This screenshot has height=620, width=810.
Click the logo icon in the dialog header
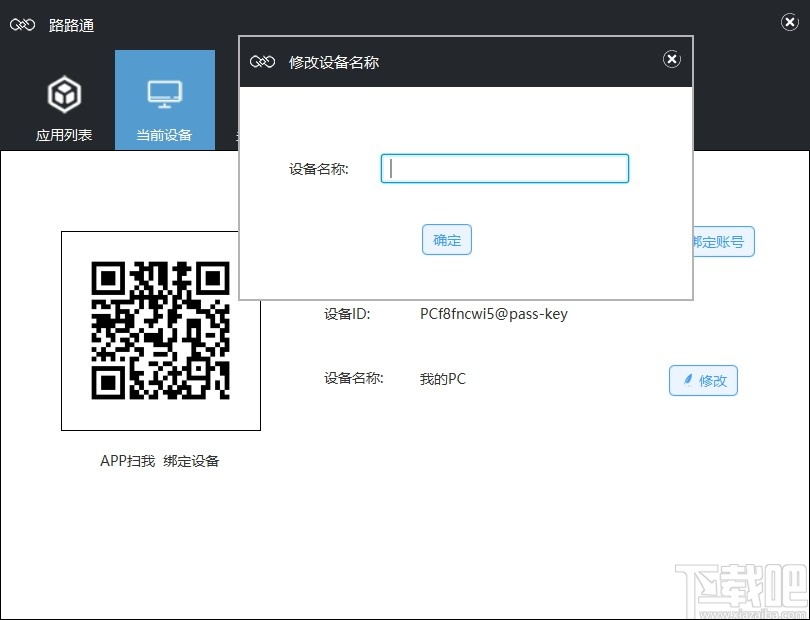[x=262, y=61]
